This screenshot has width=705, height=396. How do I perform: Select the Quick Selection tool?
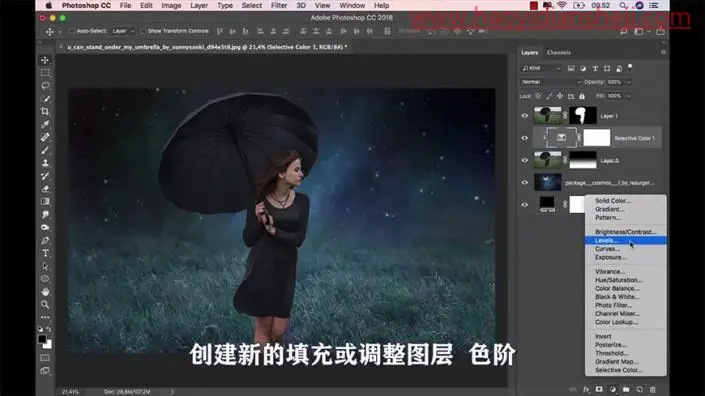point(45,98)
